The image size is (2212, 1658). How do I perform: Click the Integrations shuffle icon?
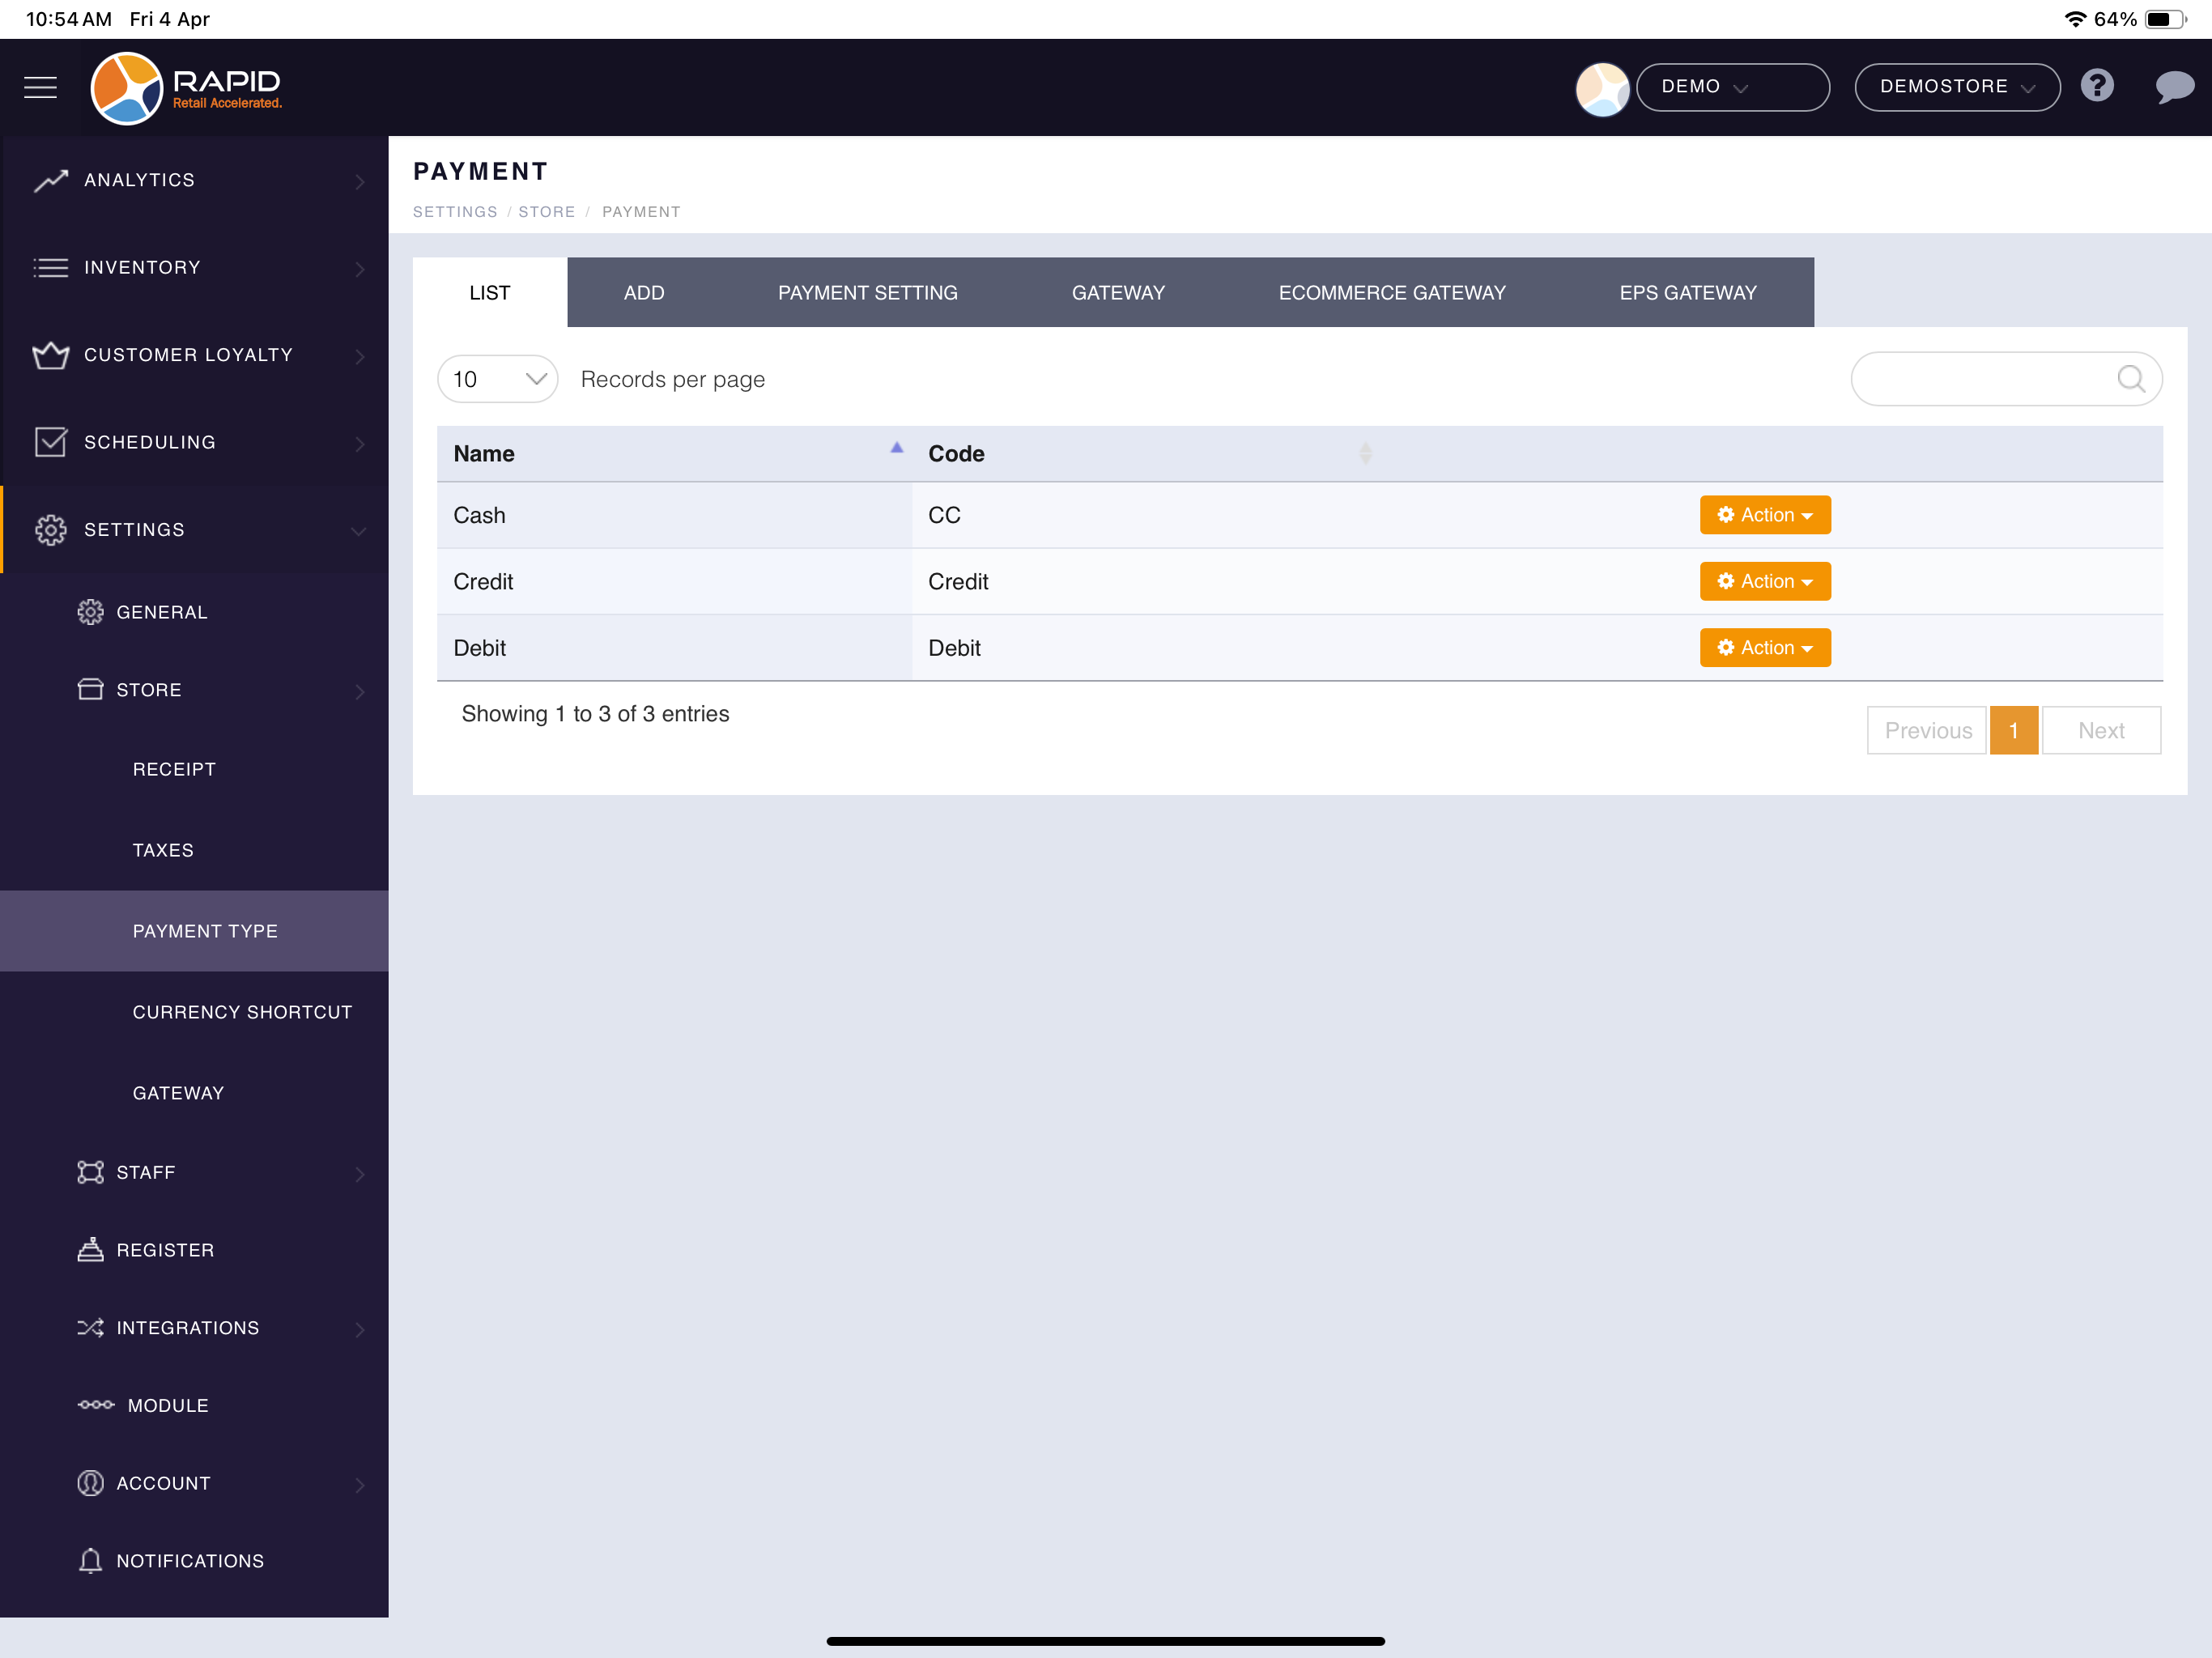(90, 1328)
